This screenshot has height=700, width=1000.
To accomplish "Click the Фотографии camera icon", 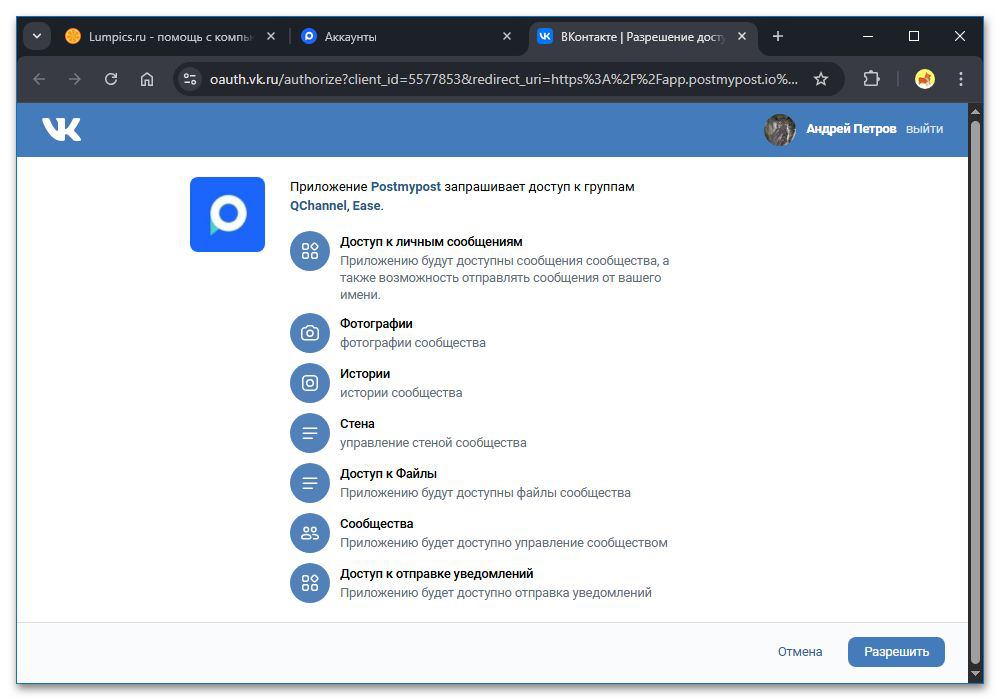I will pyautogui.click(x=310, y=333).
